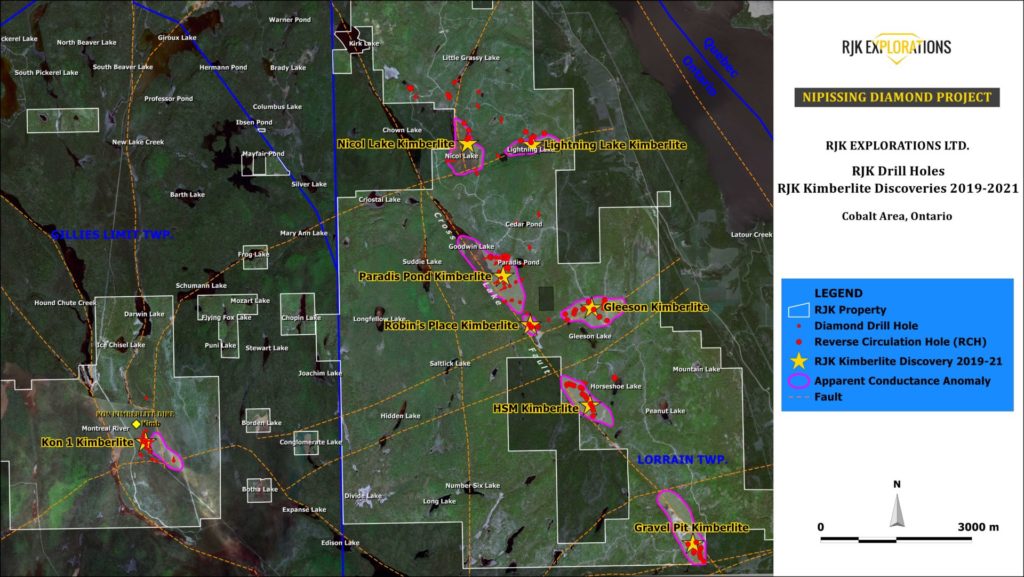Click the Kon 1 Kimberlite star marker

(145, 442)
